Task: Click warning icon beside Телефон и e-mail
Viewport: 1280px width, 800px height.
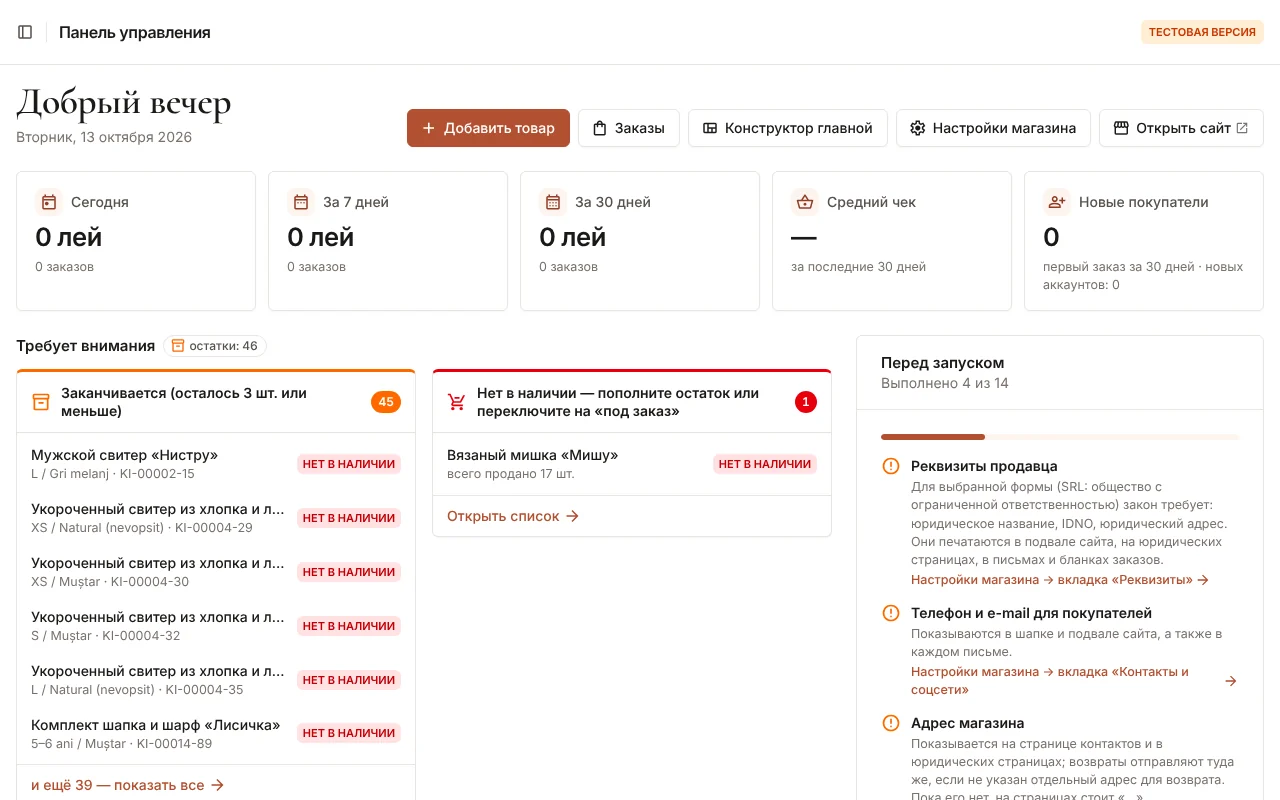Action: (891, 613)
